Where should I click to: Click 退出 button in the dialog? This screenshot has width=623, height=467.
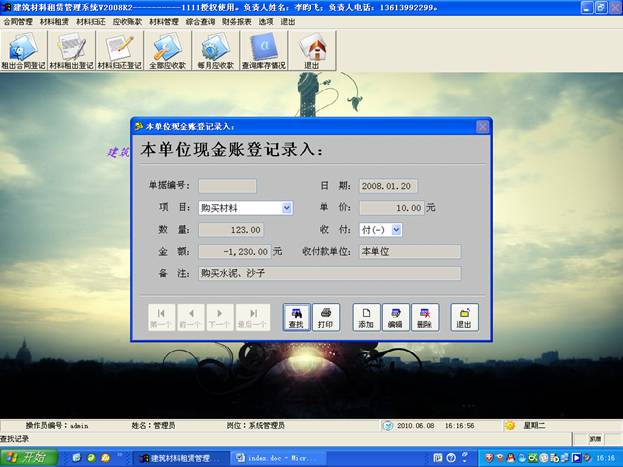(x=464, y=317)
